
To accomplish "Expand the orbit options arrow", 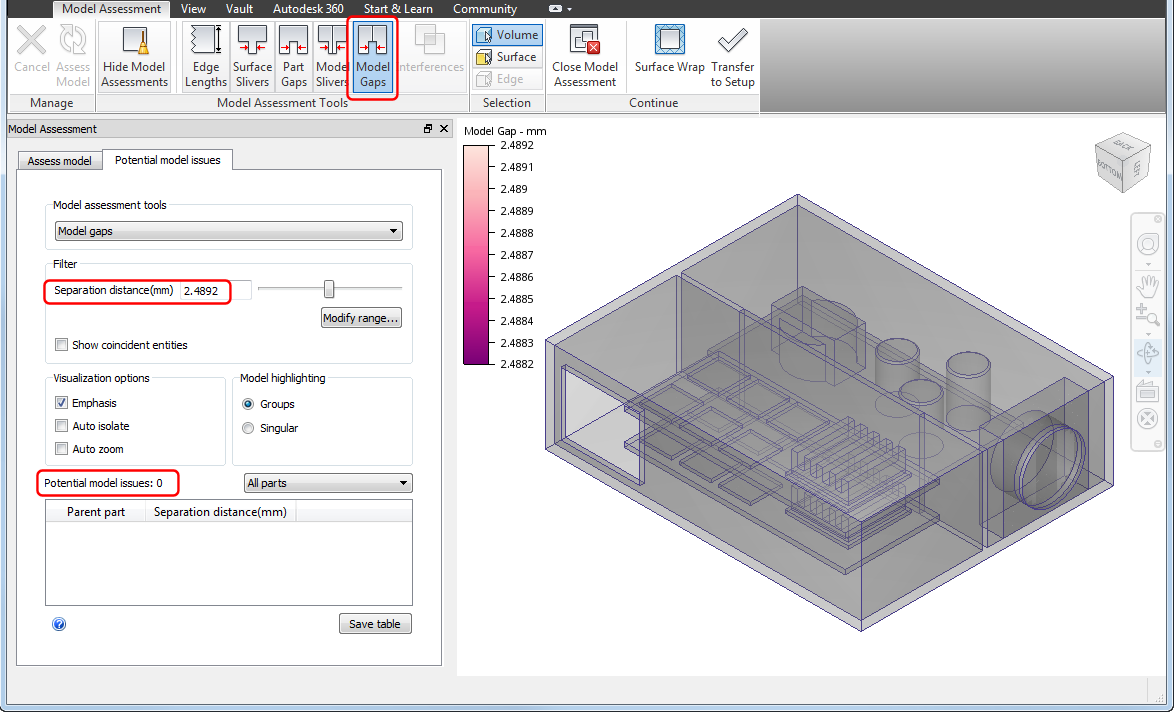I will [x=1148, y=372].
